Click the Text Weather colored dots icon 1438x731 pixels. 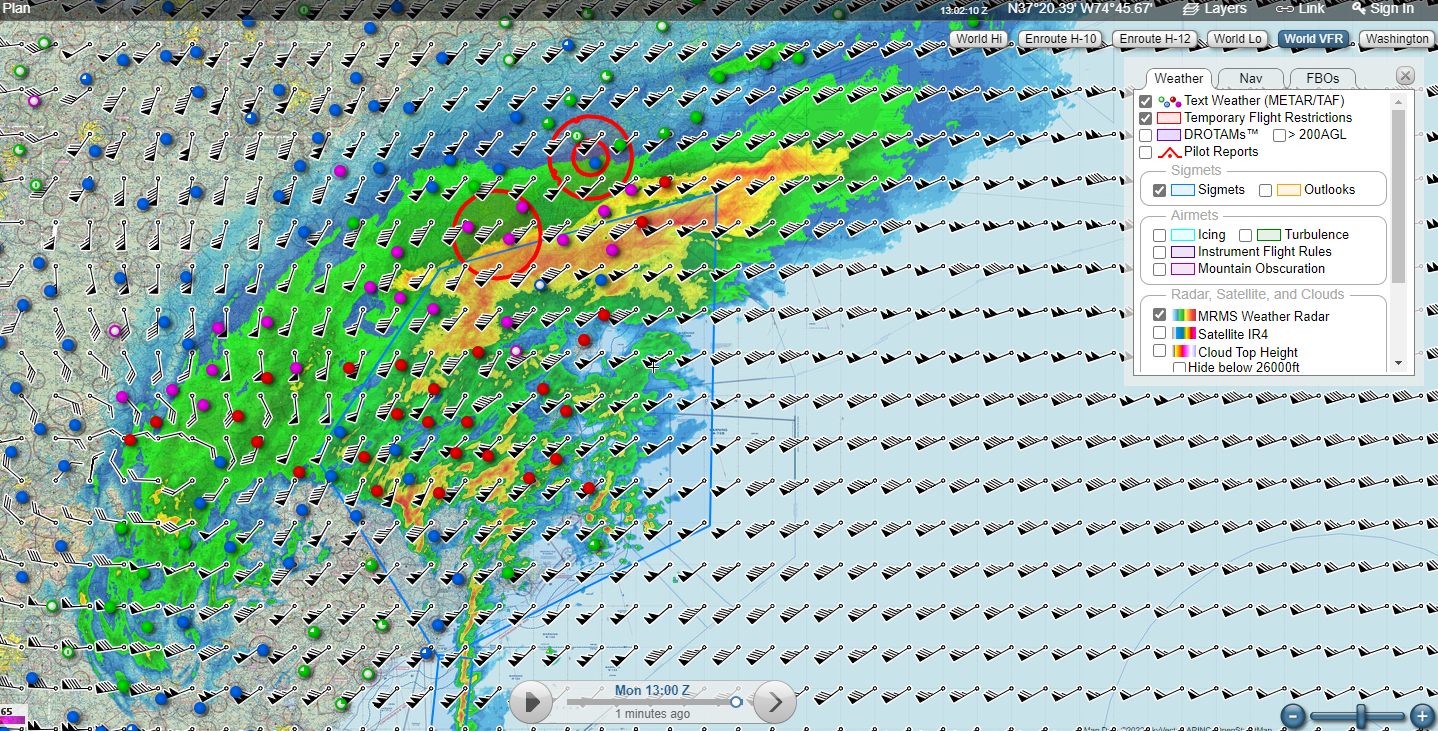1170,101
